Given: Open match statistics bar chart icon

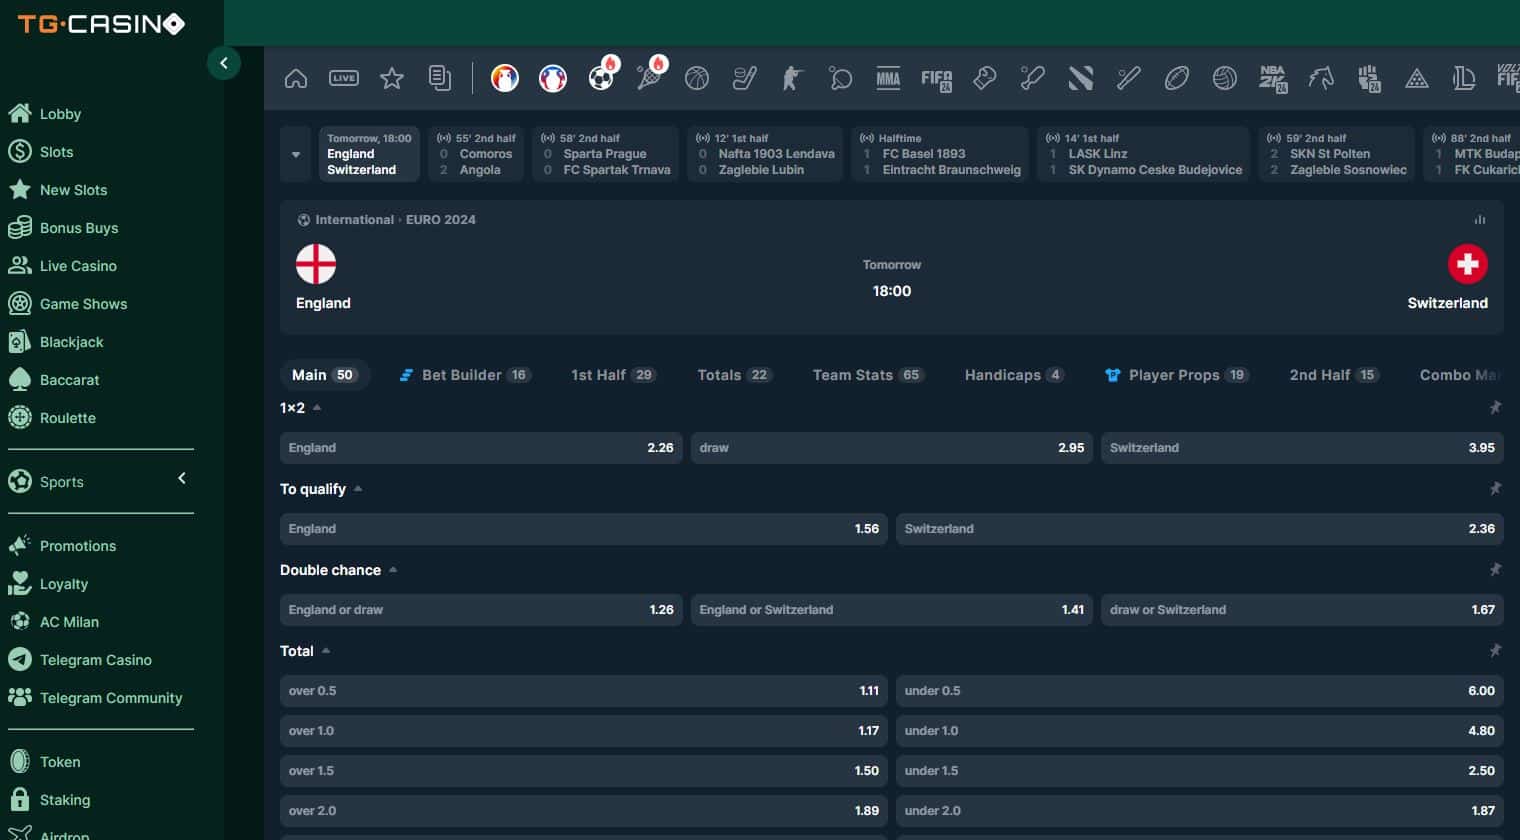Looking at the screenshot, I should point(1480,219).
